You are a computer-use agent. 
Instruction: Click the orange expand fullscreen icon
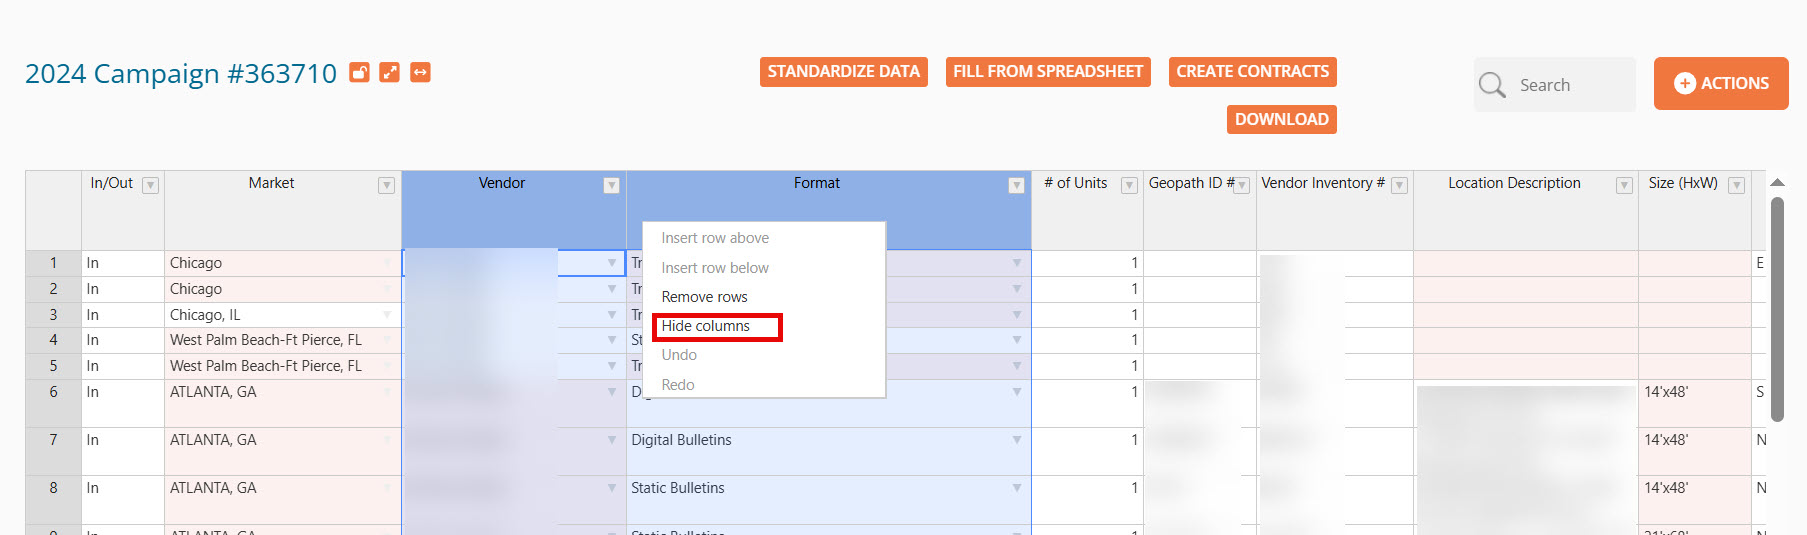point(390,72)
